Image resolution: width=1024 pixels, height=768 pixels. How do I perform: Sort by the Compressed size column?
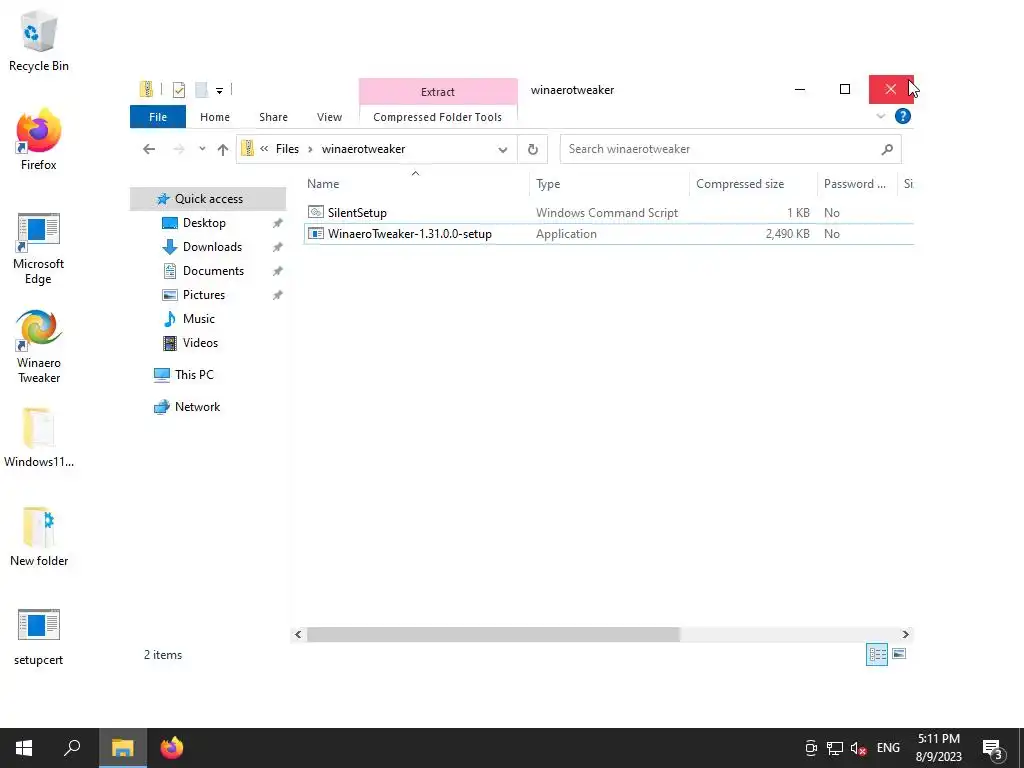pos(753,184)
